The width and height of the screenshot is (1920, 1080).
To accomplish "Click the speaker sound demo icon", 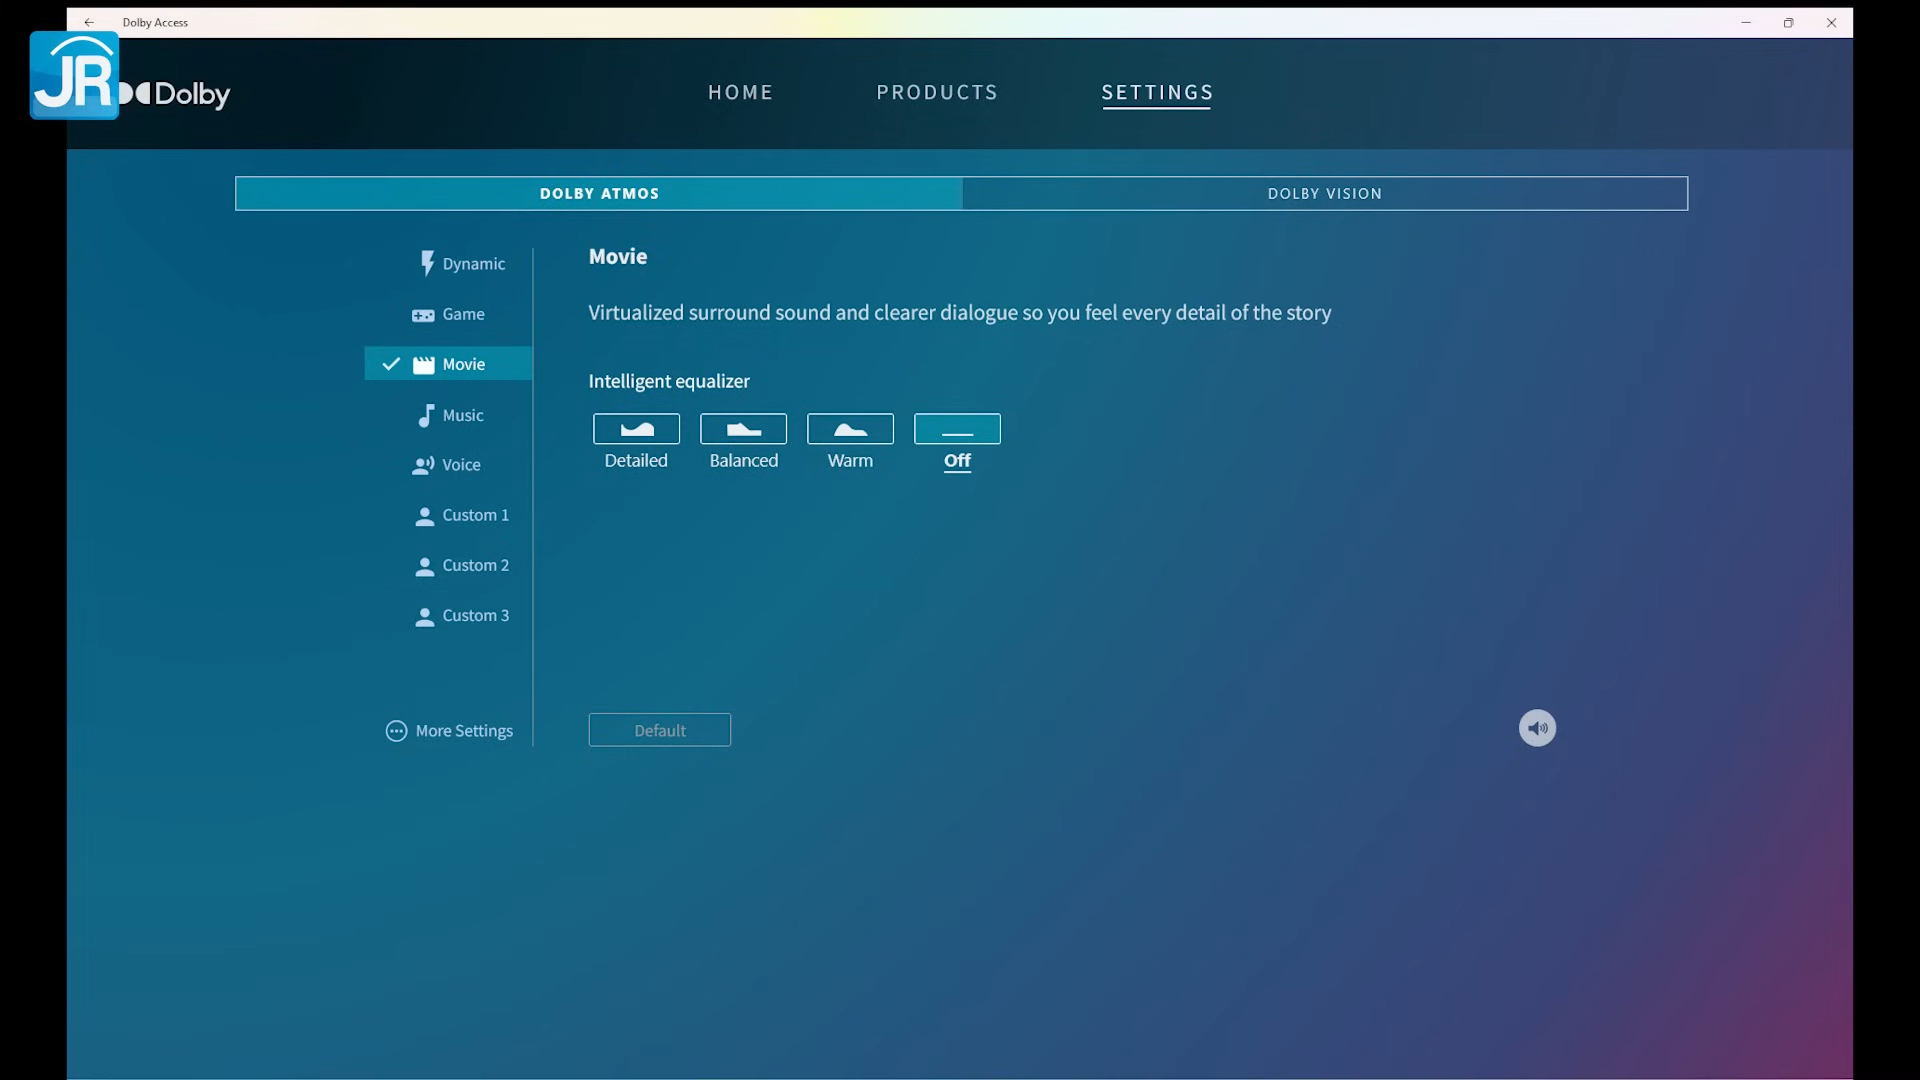I will click(1537, 728).
